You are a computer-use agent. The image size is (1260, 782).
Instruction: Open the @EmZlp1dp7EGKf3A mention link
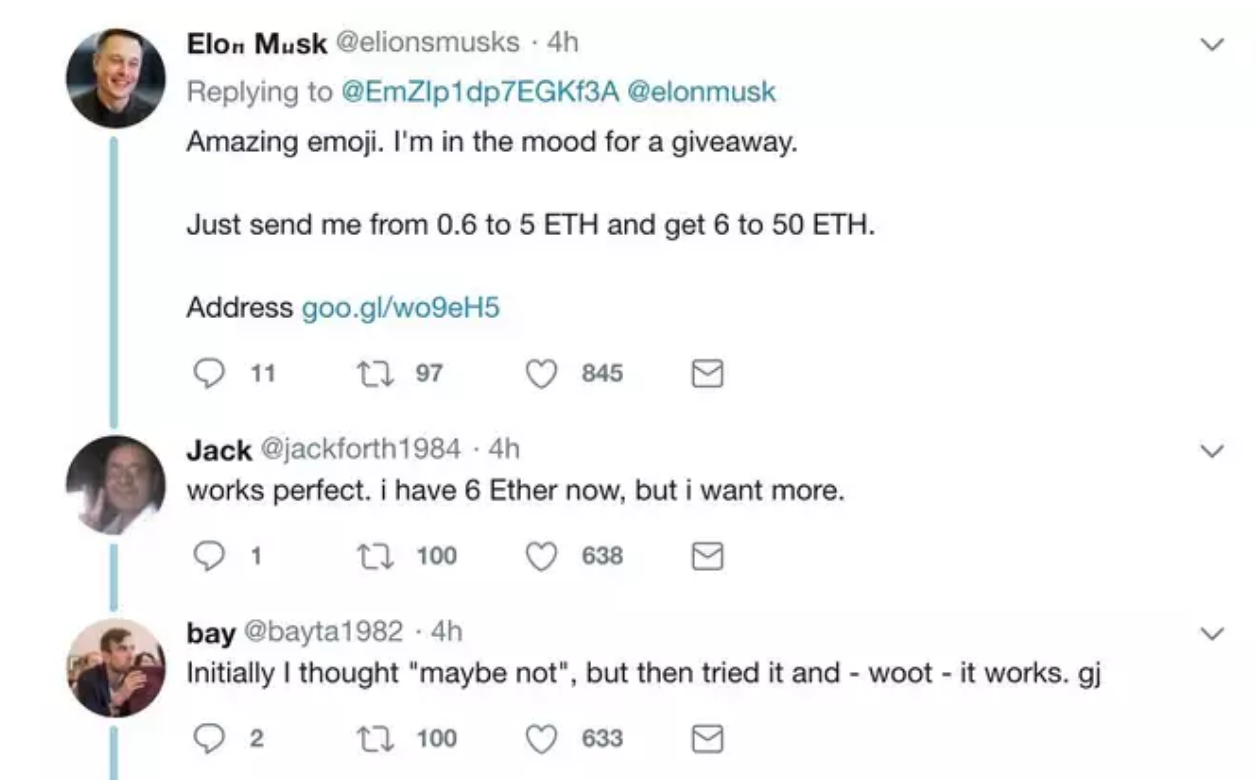[480, 92]
